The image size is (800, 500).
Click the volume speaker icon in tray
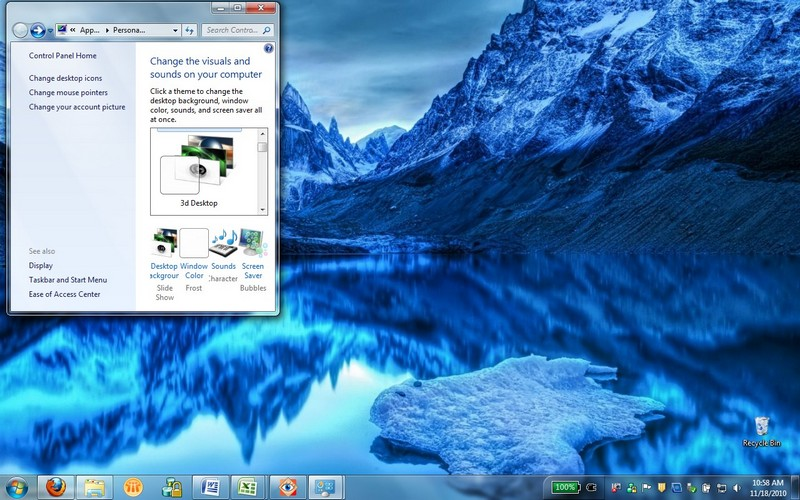(735, 487)
